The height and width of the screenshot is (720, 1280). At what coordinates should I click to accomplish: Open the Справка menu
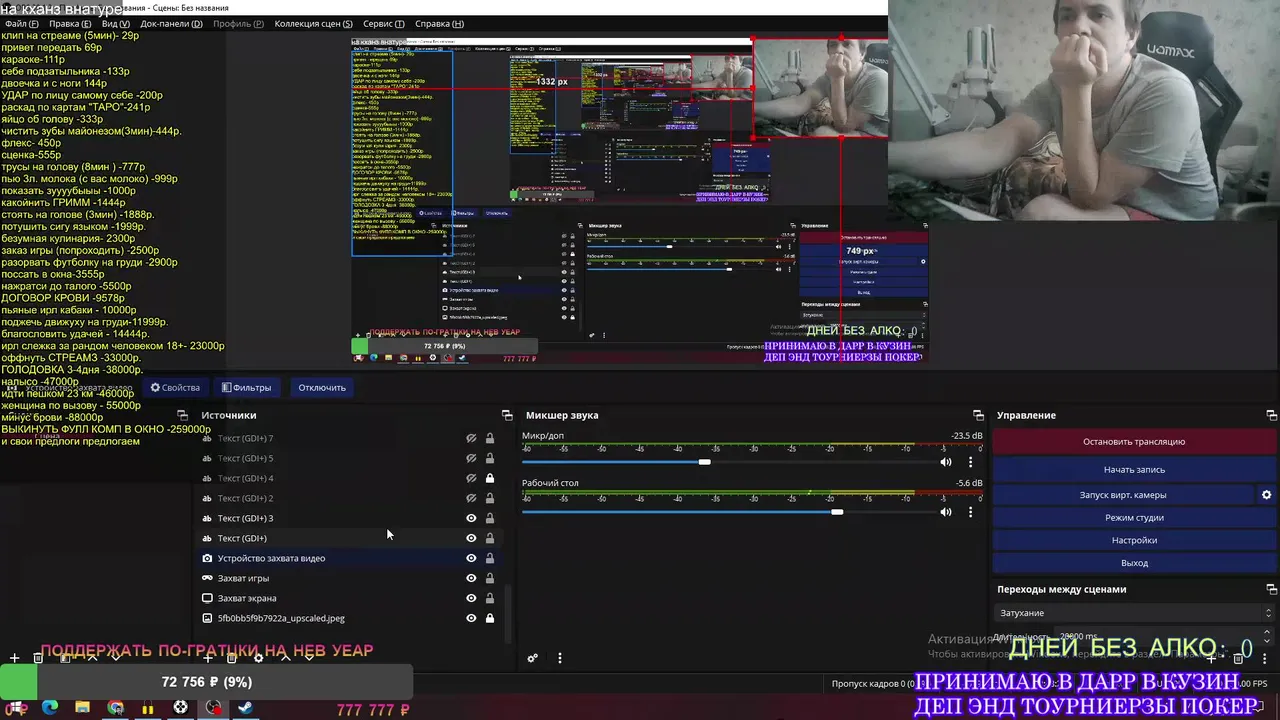(x=439, y=23)
